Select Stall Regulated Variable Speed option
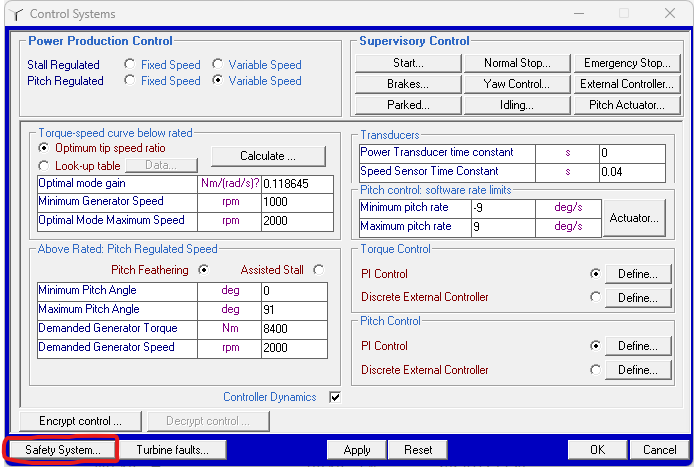The image size is (694, 467). point(218,65)
